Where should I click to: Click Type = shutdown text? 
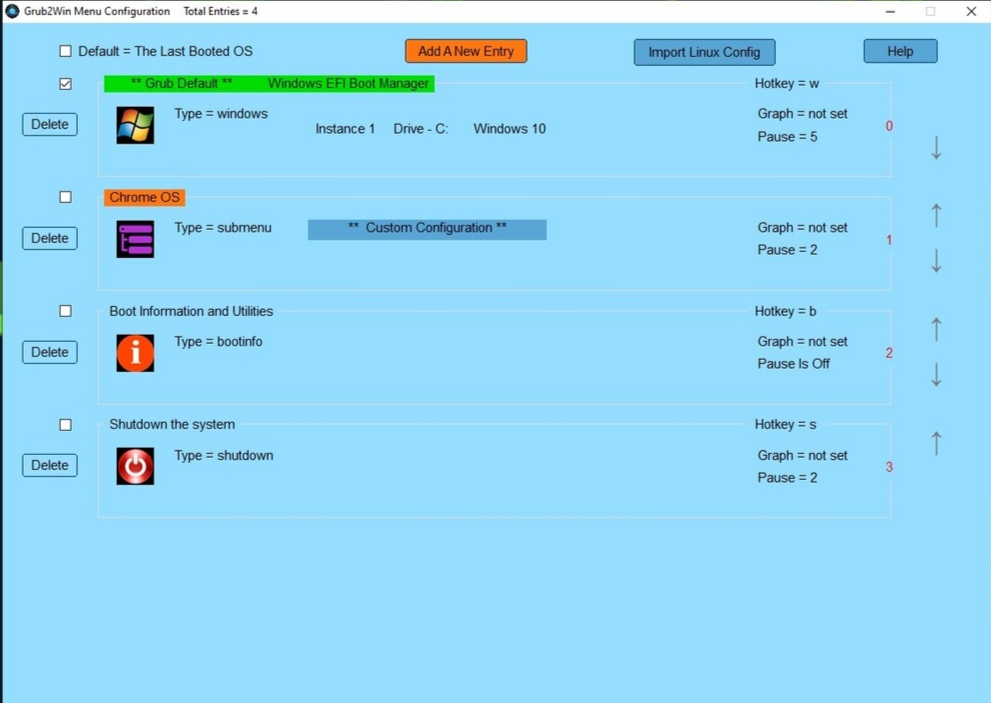coord(224,455)
